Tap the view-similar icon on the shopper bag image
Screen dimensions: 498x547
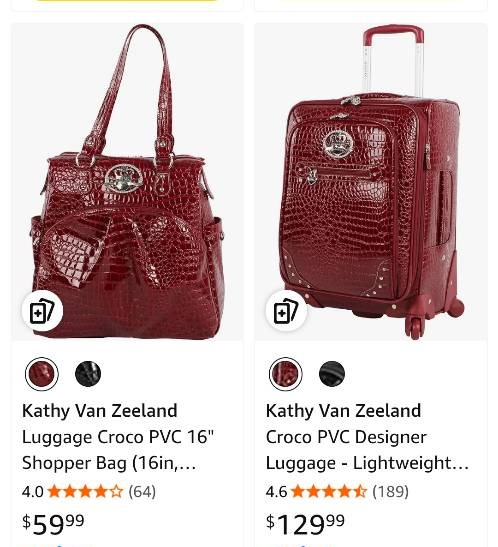tap(42, 311)
